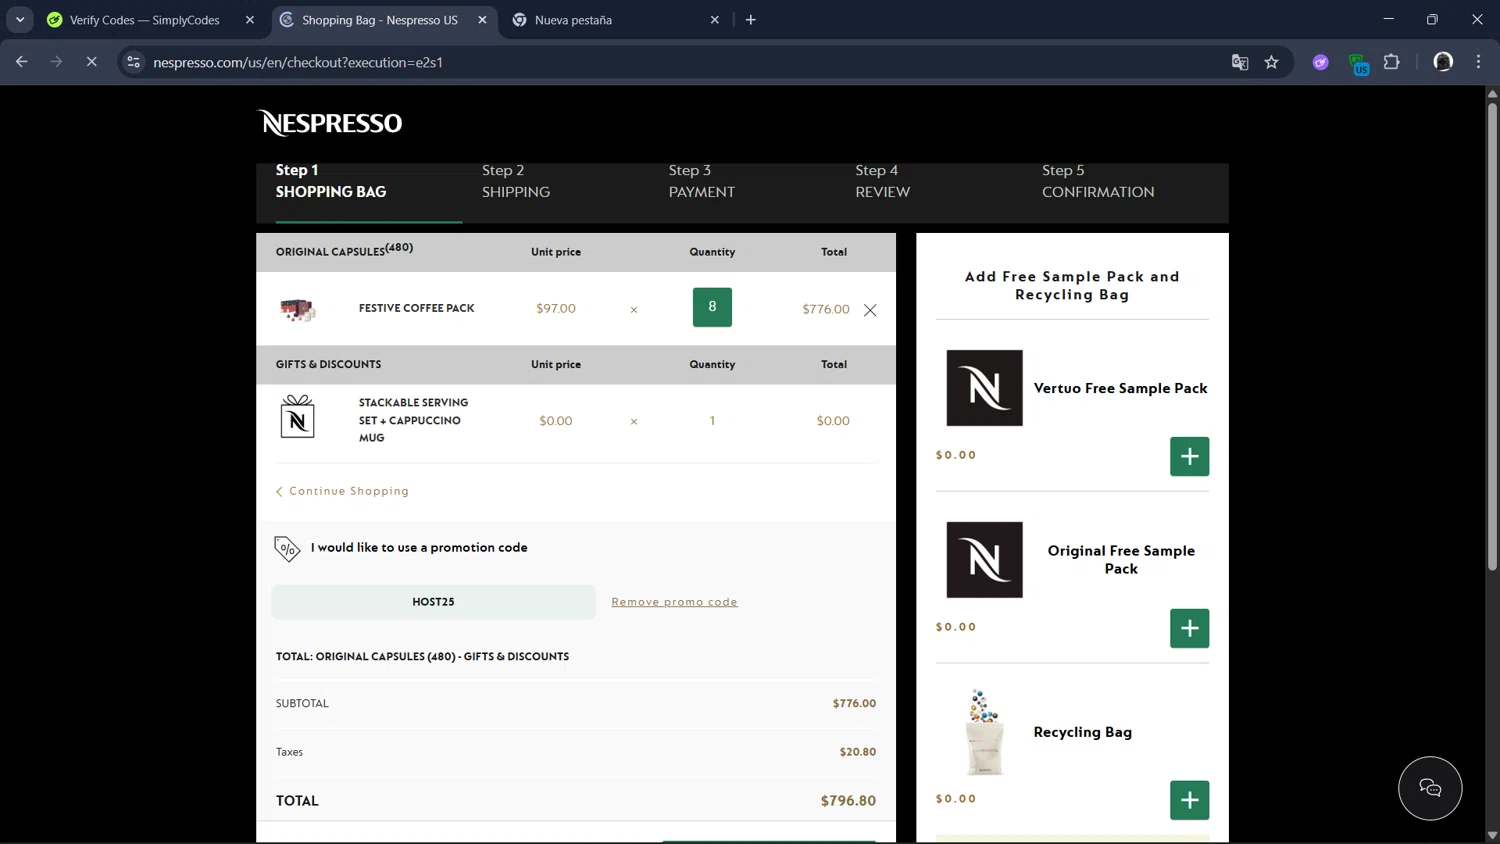Open the tab search dropdown arrow

click(20, 20)
